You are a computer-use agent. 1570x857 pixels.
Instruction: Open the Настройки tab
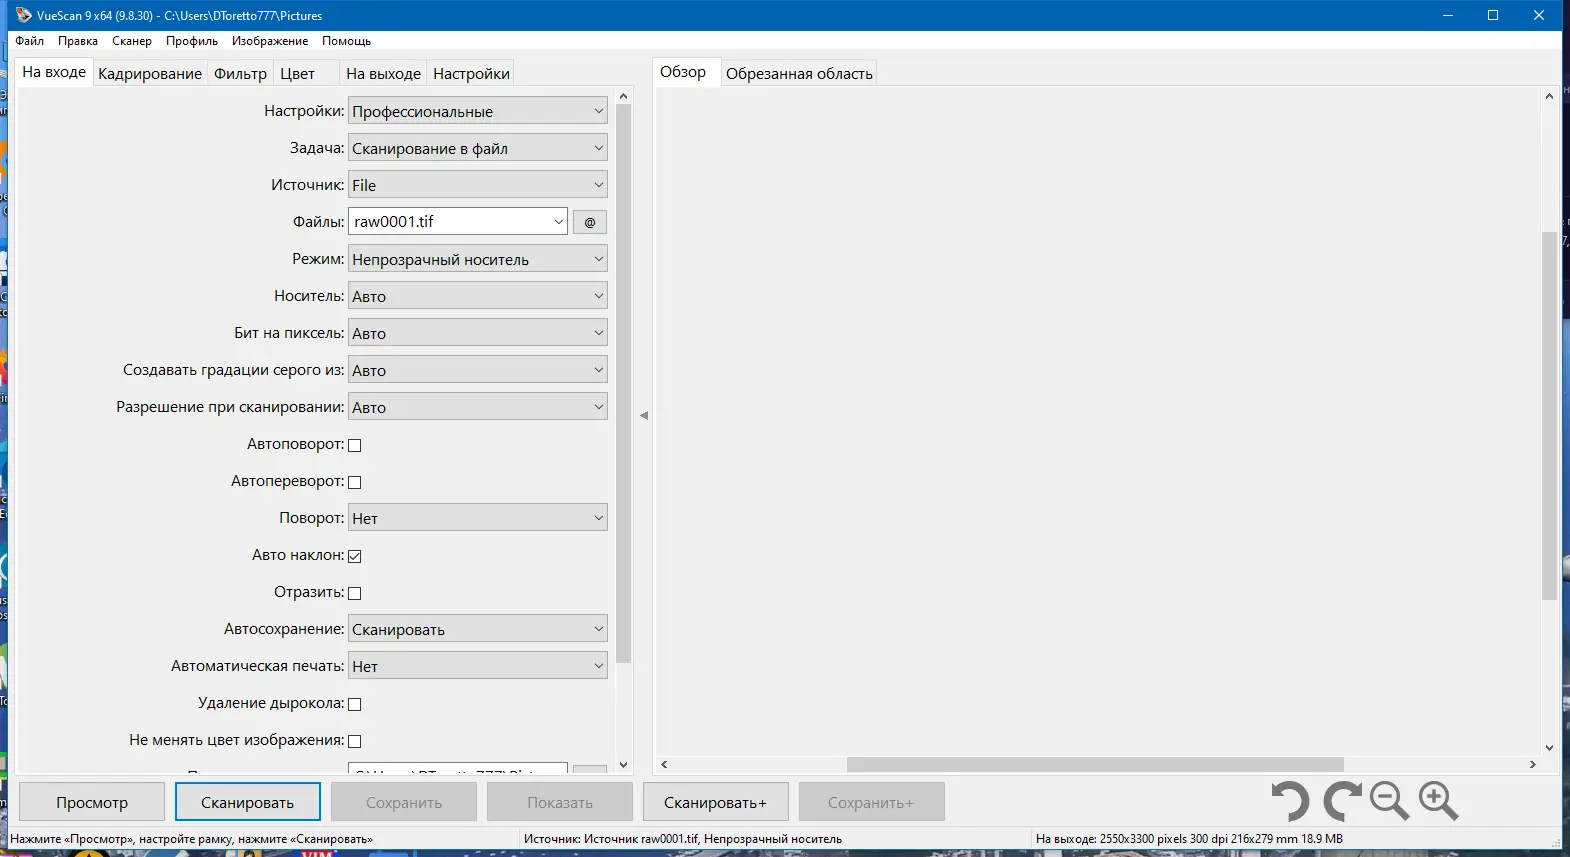(x=471, y=73)
